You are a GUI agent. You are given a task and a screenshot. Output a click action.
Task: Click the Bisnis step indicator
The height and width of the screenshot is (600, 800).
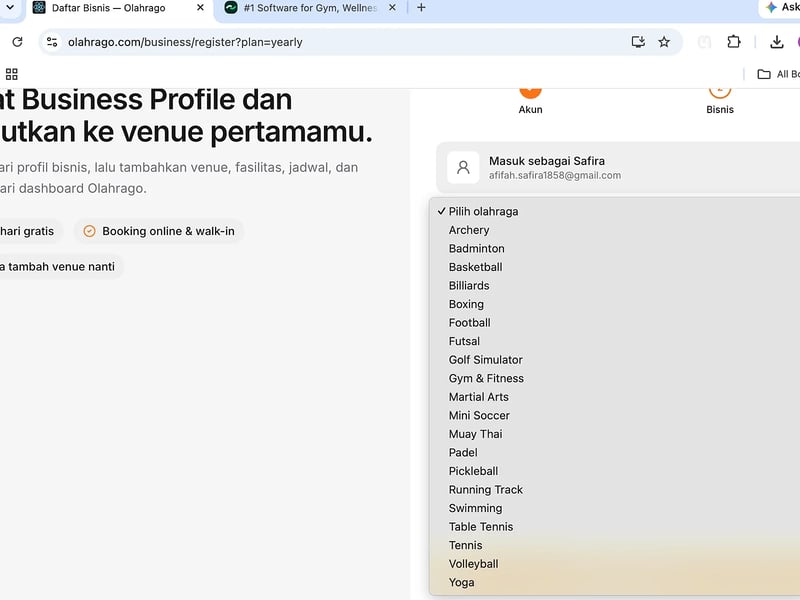pyautogui.click(x=720, y=101)
